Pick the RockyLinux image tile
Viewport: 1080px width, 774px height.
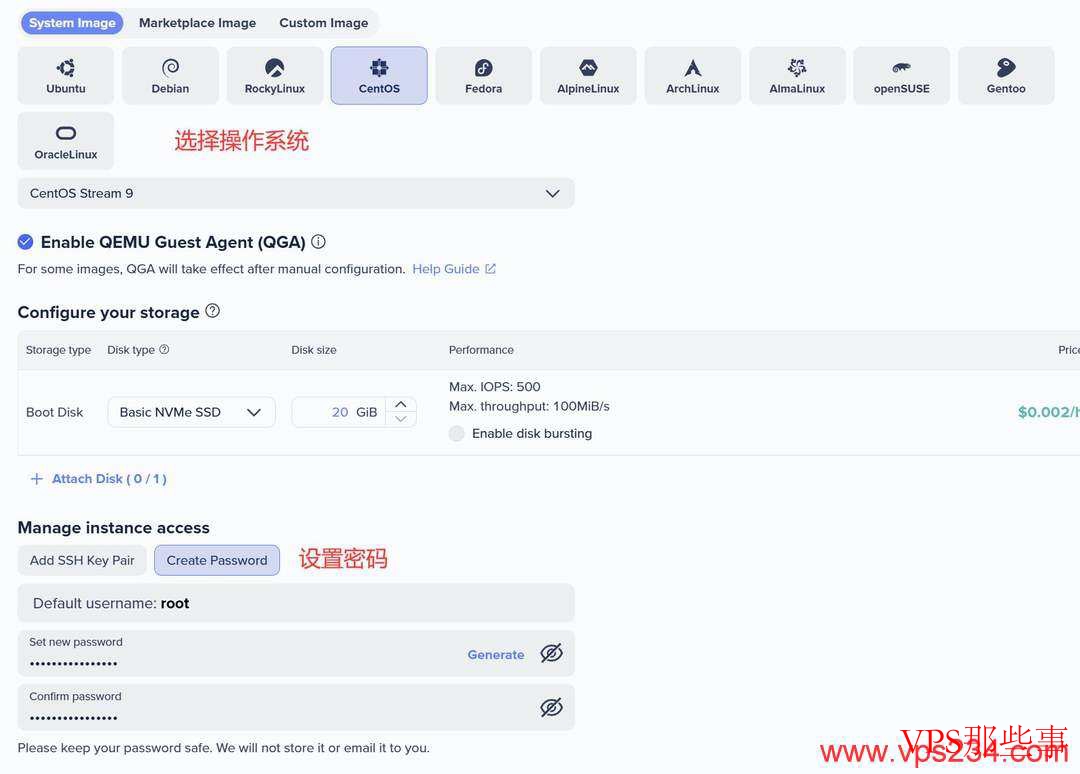(274, 76)
